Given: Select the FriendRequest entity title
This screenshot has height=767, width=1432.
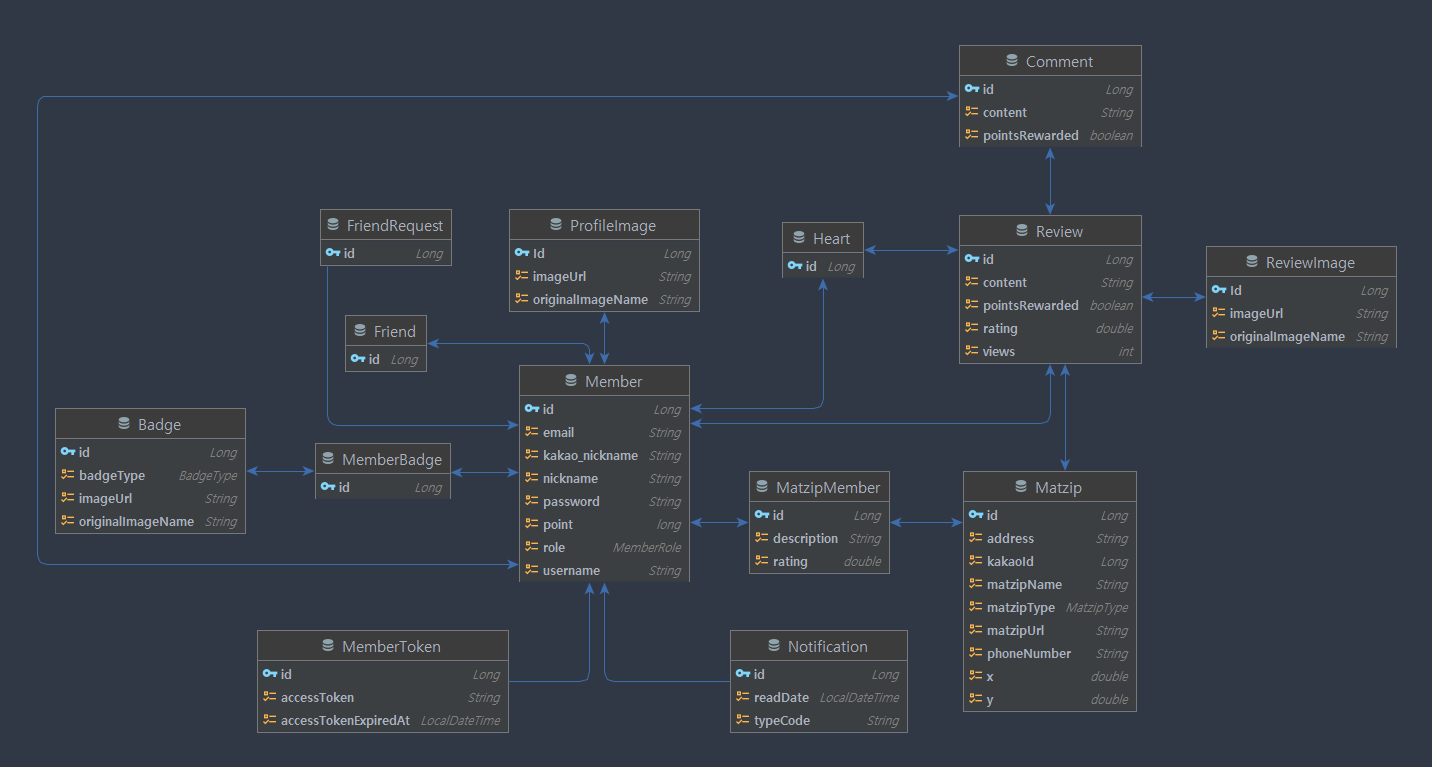Looking at the screenshot, I should [x=394, y=225].
